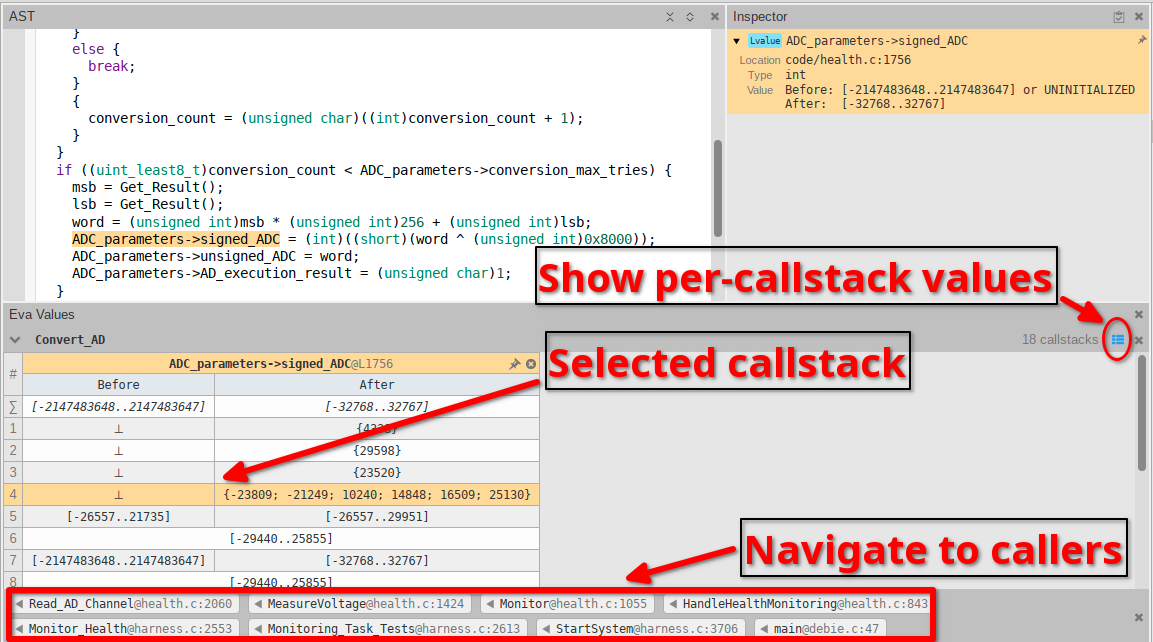Navigate to caller MeasureVoltage@health.c:1424
The image size is (1153, 642).
(360, 604)
